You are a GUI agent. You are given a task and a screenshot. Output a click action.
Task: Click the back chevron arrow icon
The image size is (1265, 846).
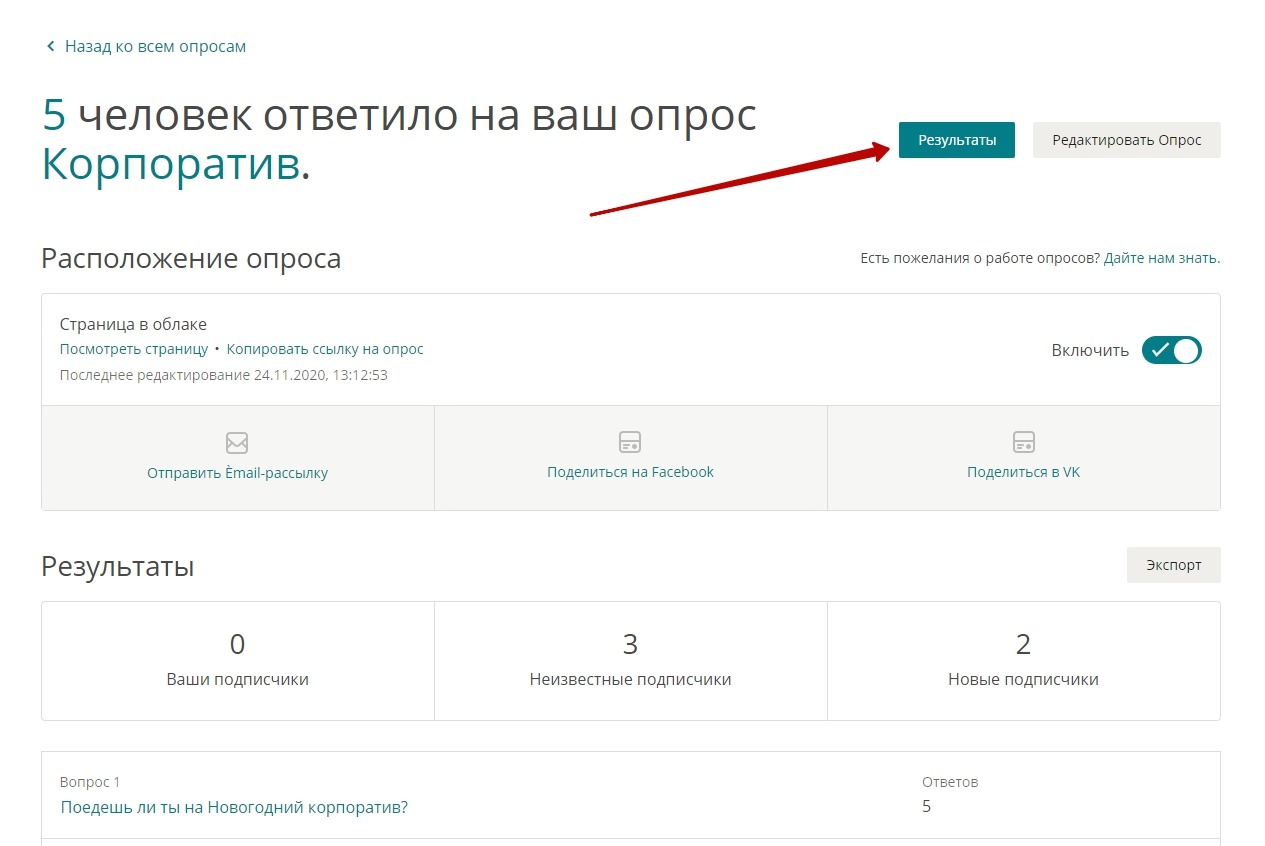tap(51, 47)
